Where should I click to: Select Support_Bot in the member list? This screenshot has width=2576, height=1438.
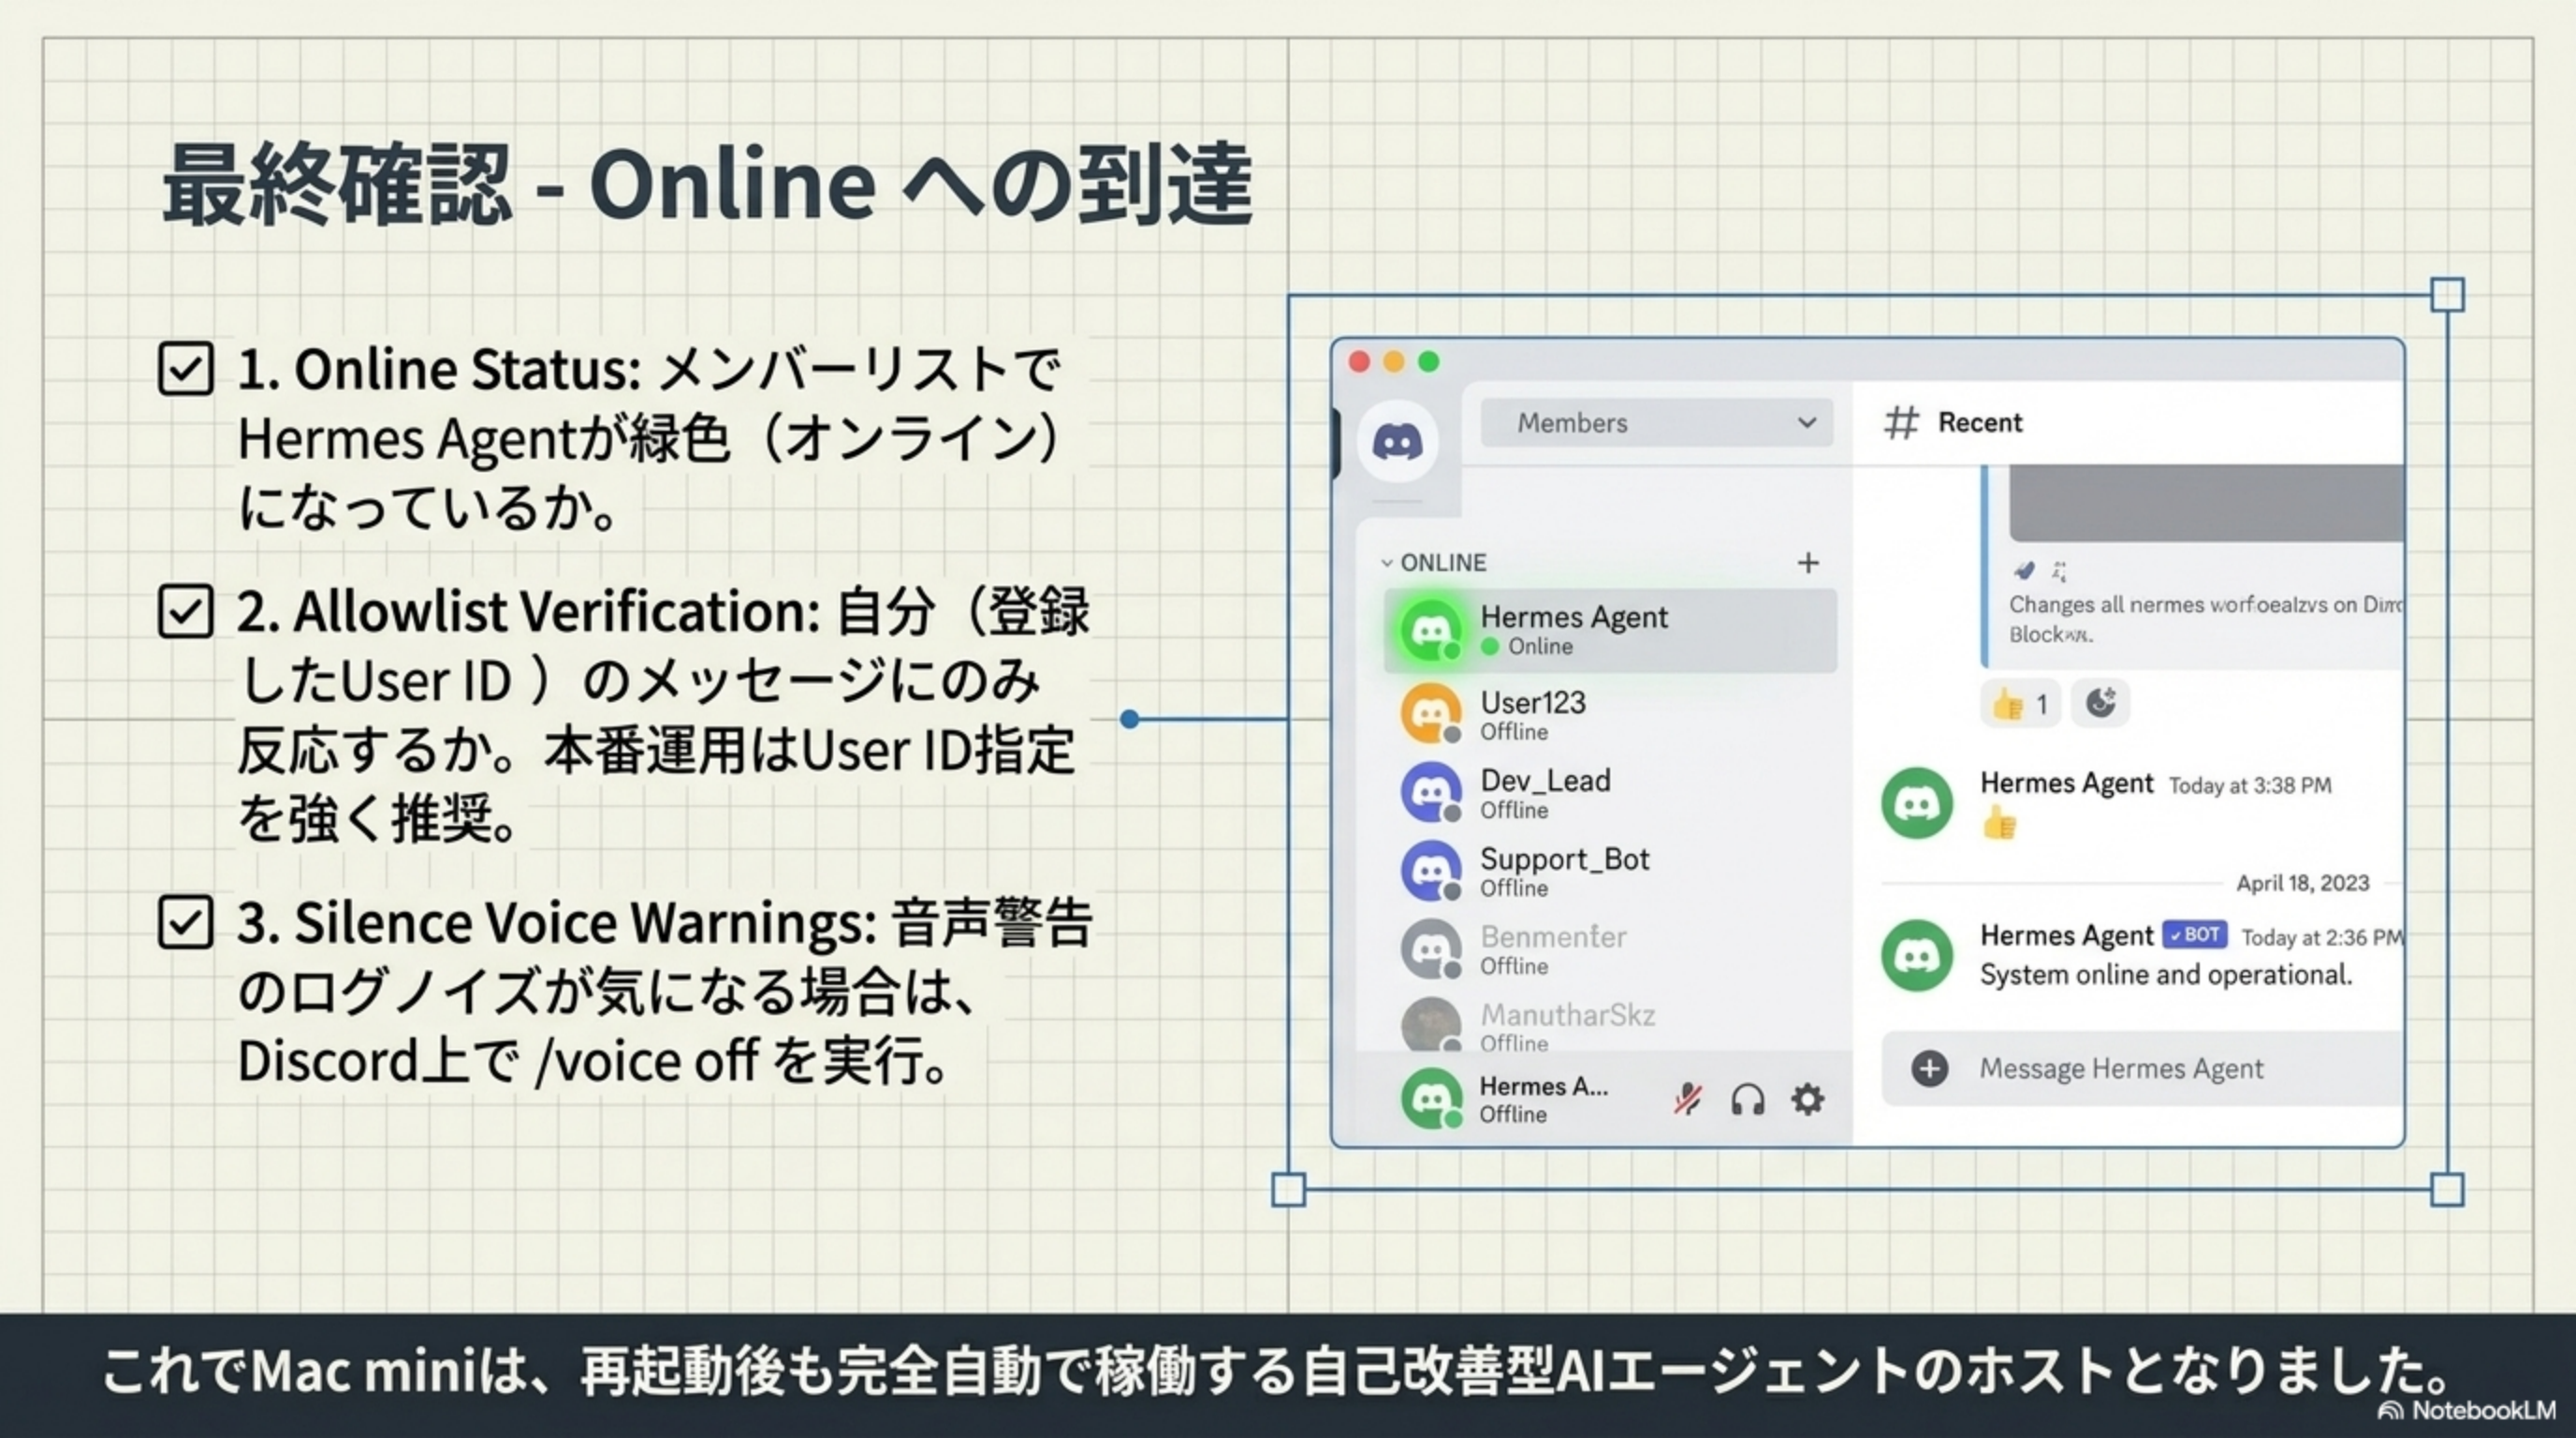click(x=1610, y=871)
